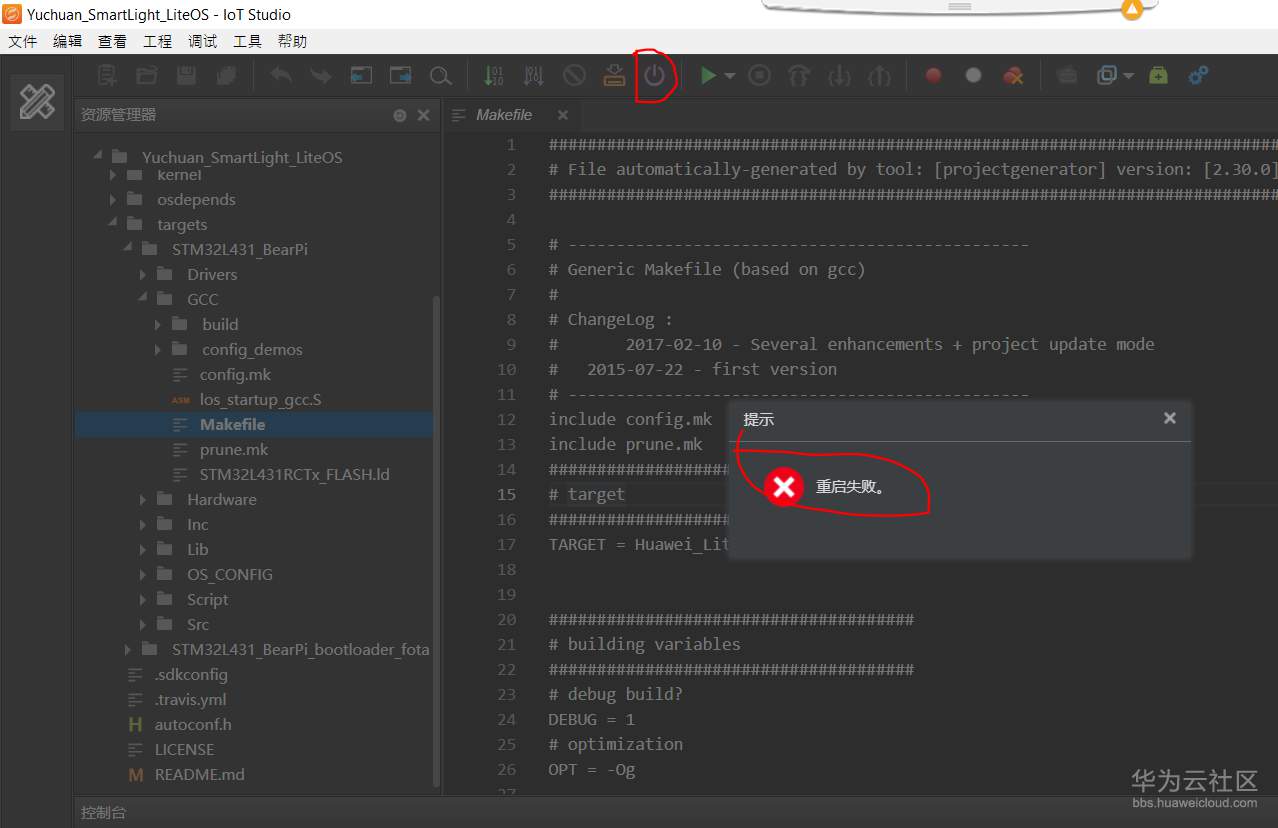Collapse the GCC folder arrow
The height and width of the screenshot is (828, 1278).
(x=142, y=299)
